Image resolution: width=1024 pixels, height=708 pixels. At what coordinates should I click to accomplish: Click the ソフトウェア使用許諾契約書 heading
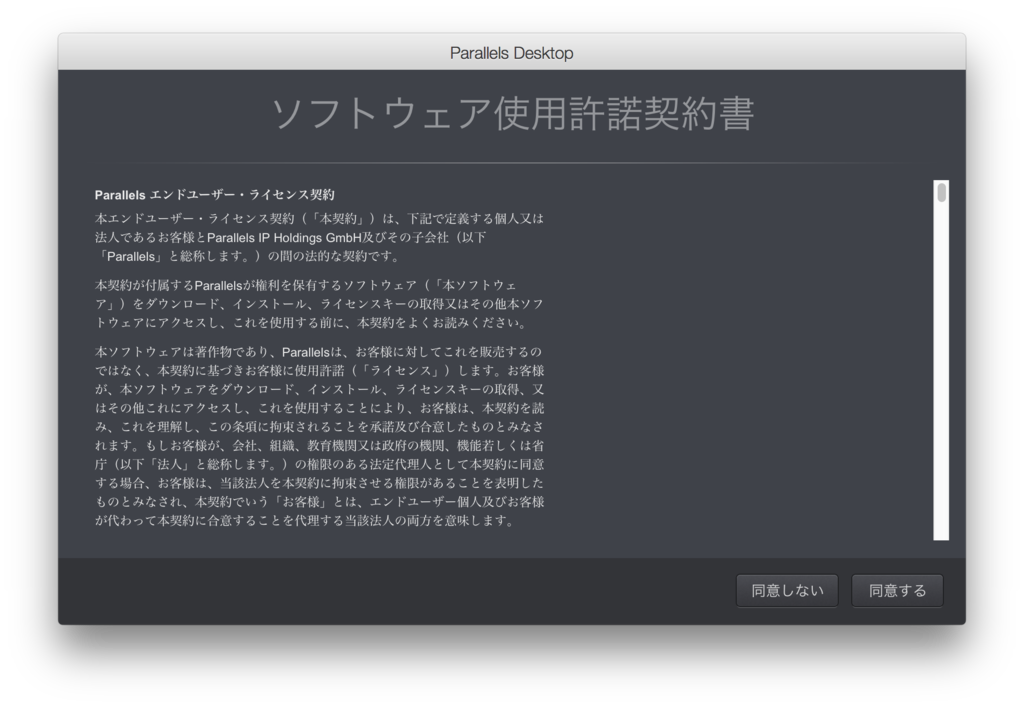512,114
